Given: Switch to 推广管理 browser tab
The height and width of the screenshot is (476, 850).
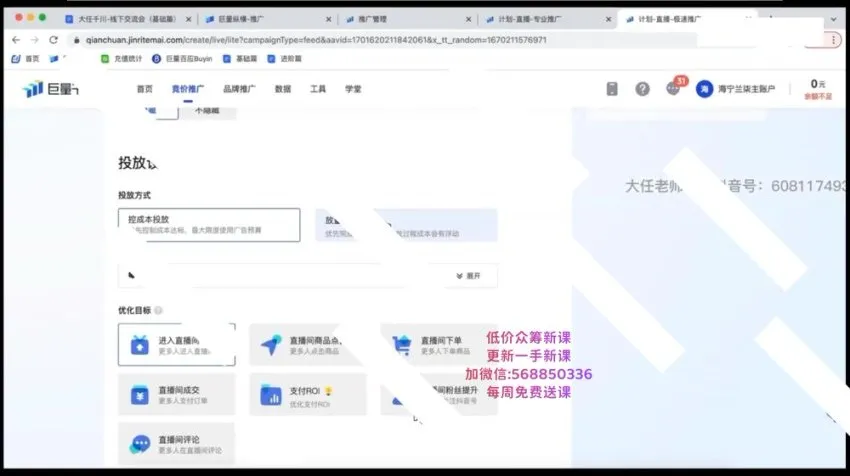Looking at the screenshot, I should [x=405, y=18].
